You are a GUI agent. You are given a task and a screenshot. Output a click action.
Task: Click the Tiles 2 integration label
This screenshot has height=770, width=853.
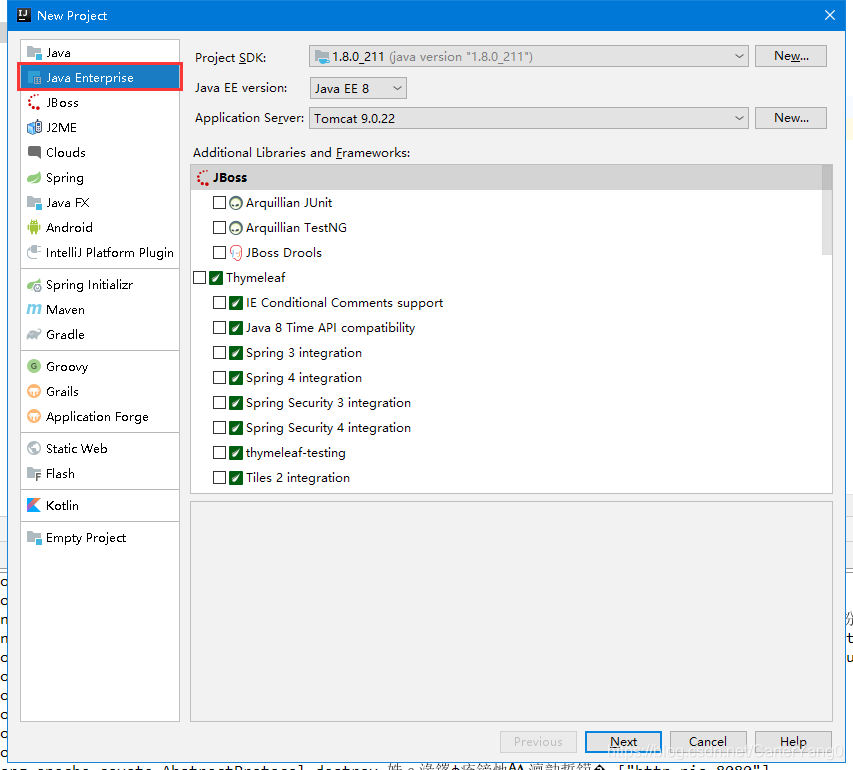point(298,478)
